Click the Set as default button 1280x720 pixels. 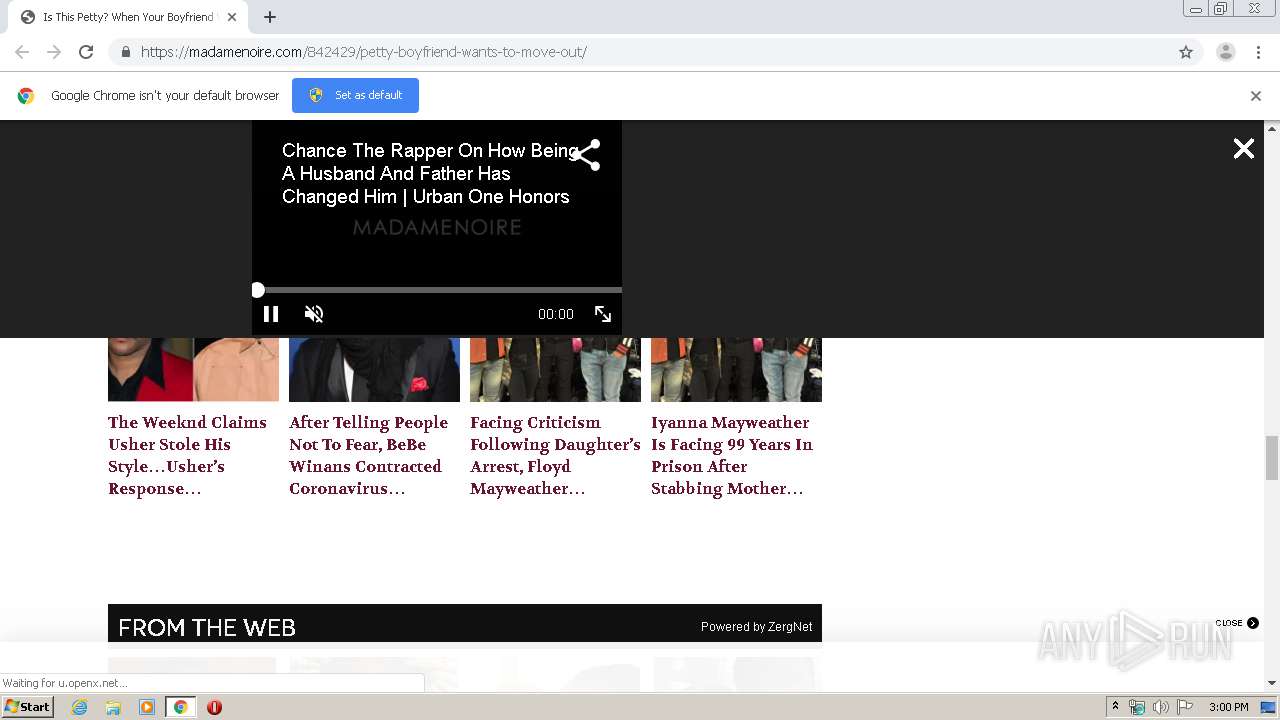pyautogui.click(x=355, y=95)
